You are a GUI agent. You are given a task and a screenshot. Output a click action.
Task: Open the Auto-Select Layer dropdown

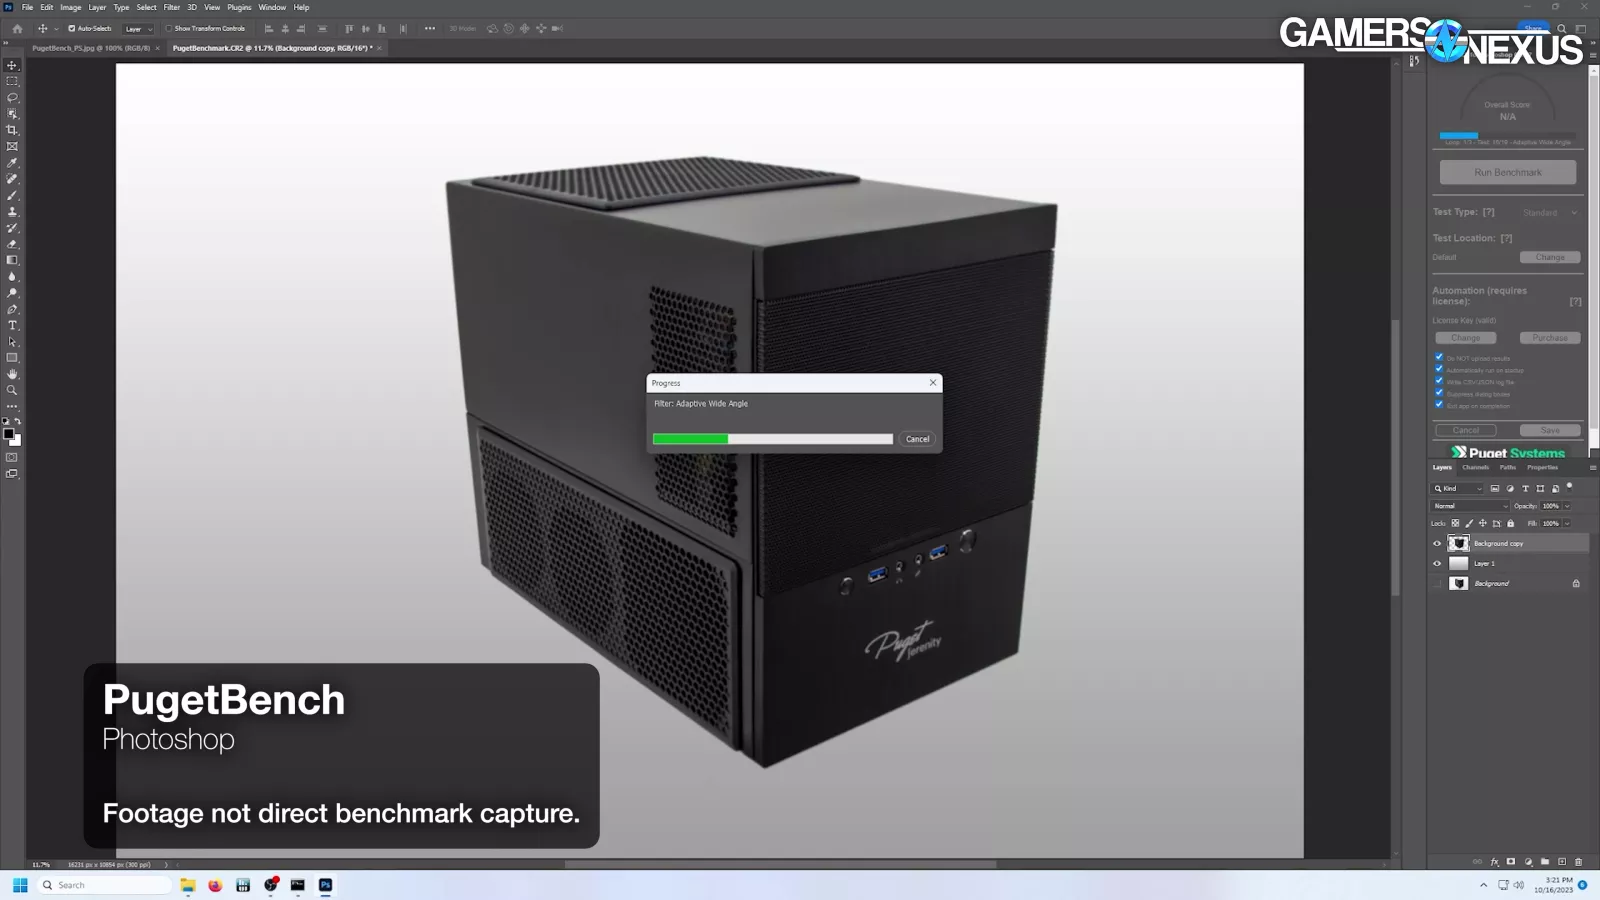[x=138, y=29]
